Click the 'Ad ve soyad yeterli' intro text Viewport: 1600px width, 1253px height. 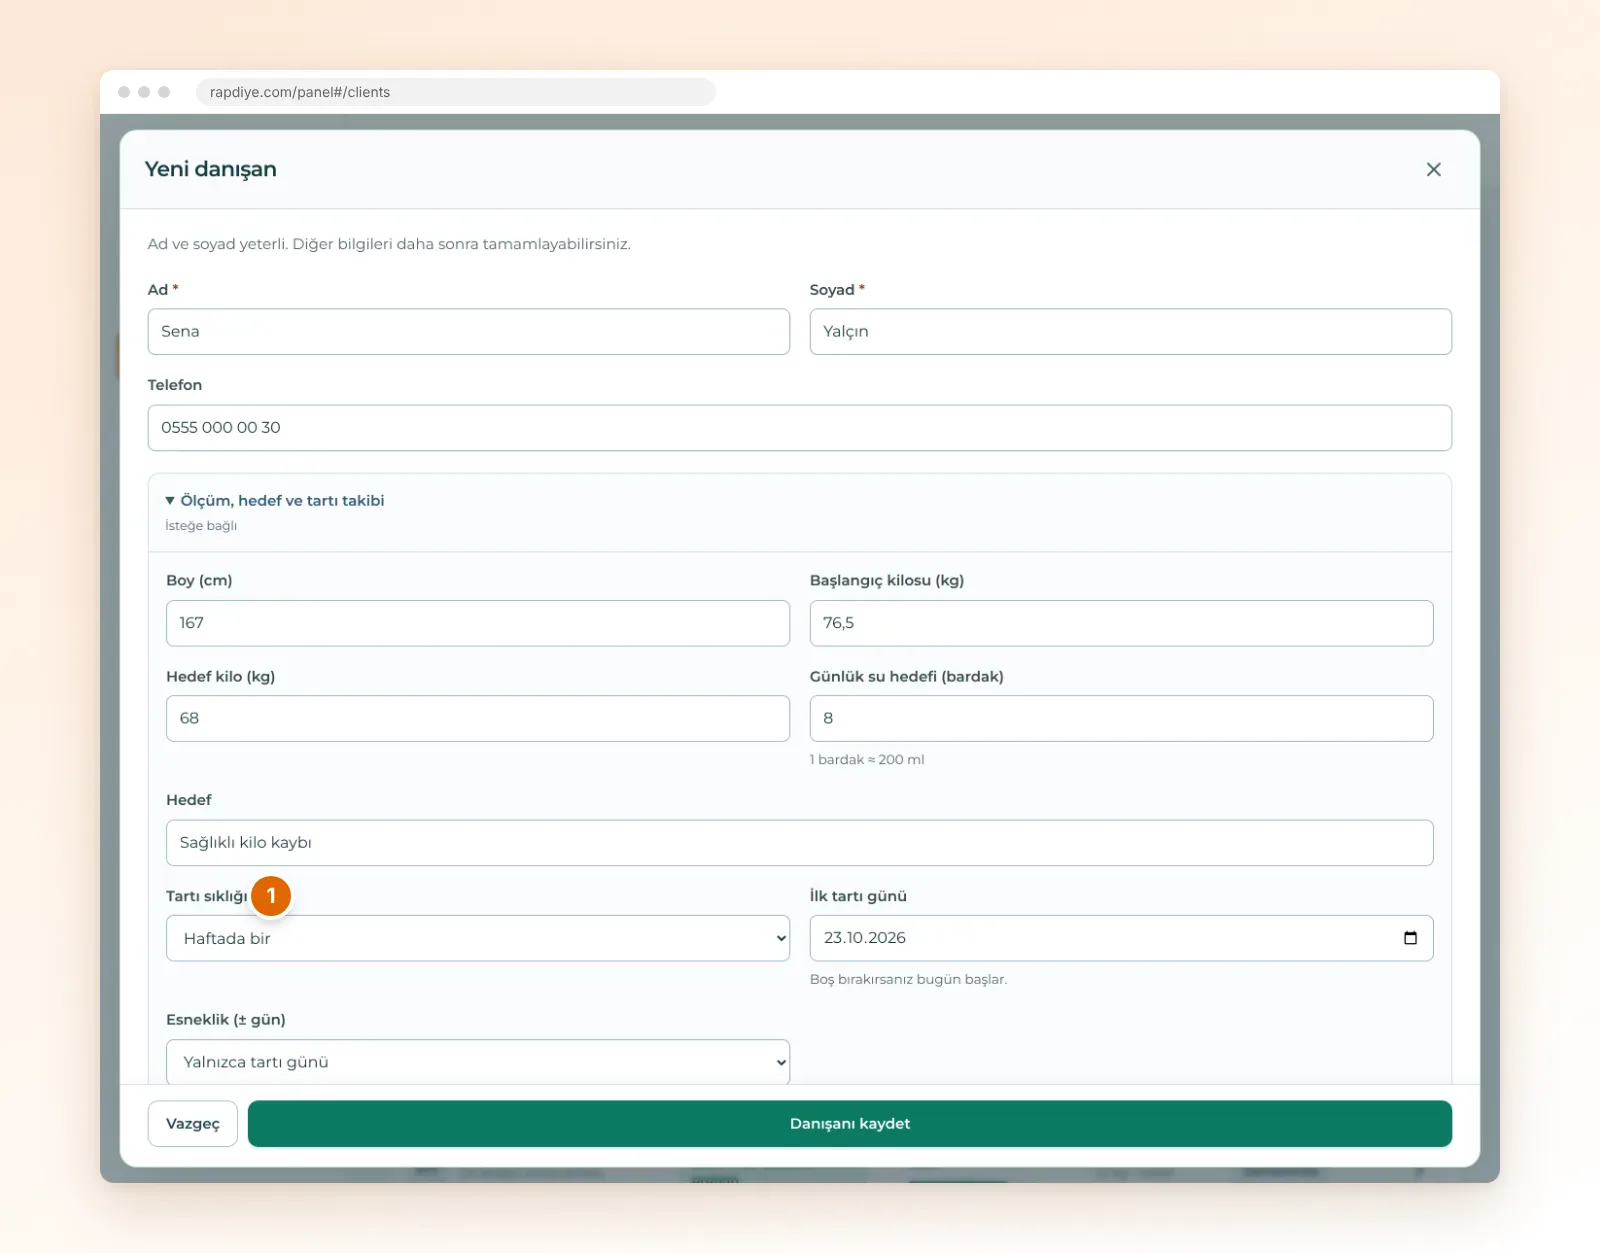click(389, 244)
